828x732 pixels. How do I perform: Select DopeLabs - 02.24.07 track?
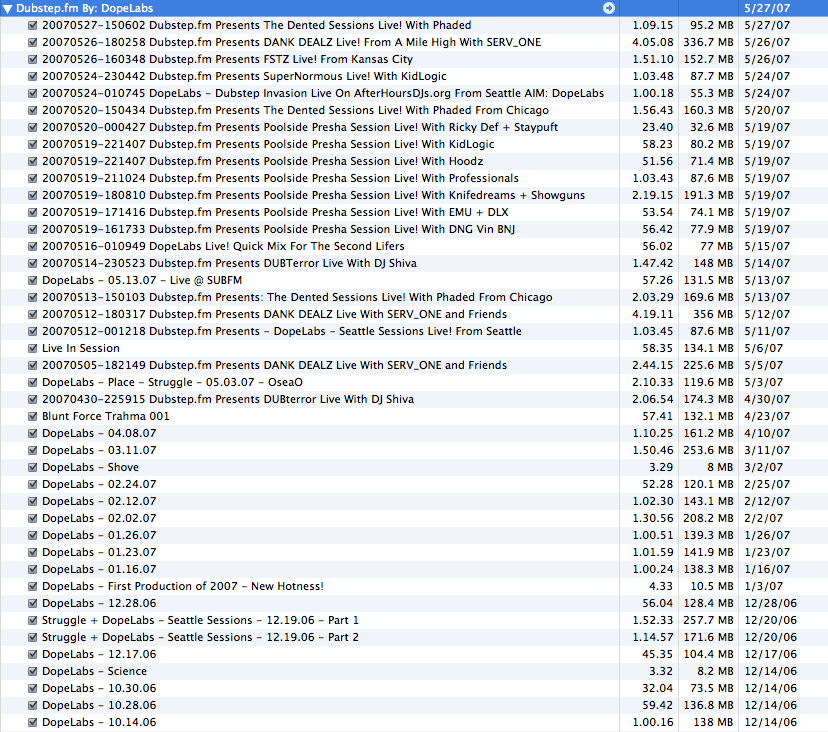[x=99, y=484]
